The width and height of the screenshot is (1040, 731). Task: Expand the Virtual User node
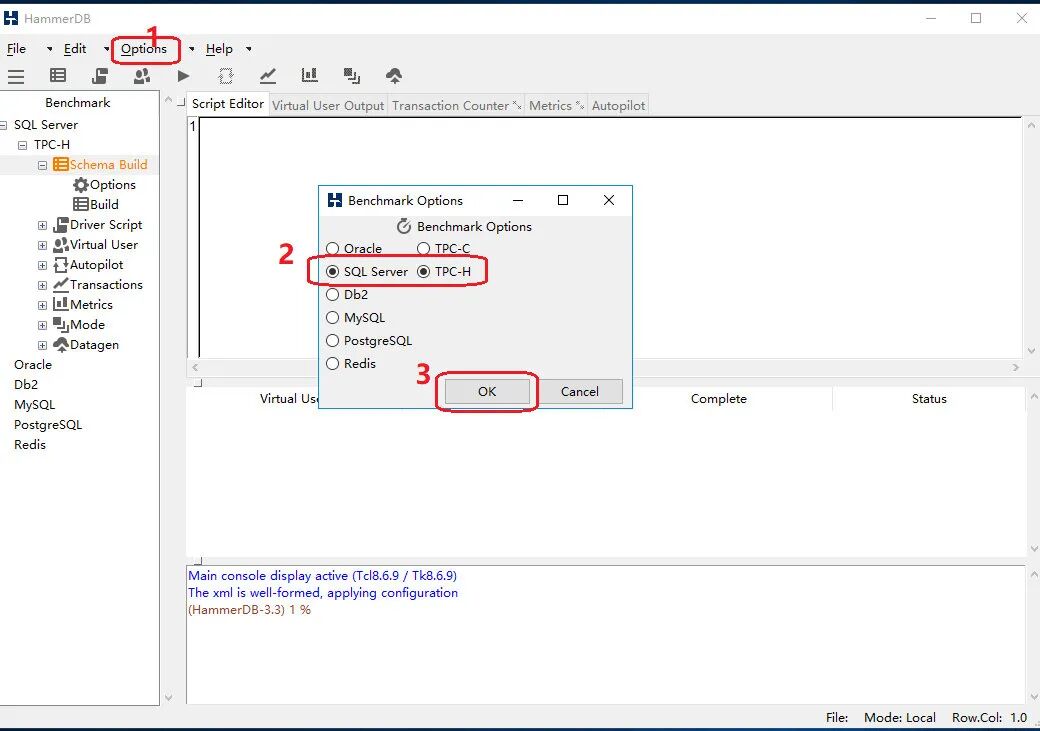pos(42,245)
